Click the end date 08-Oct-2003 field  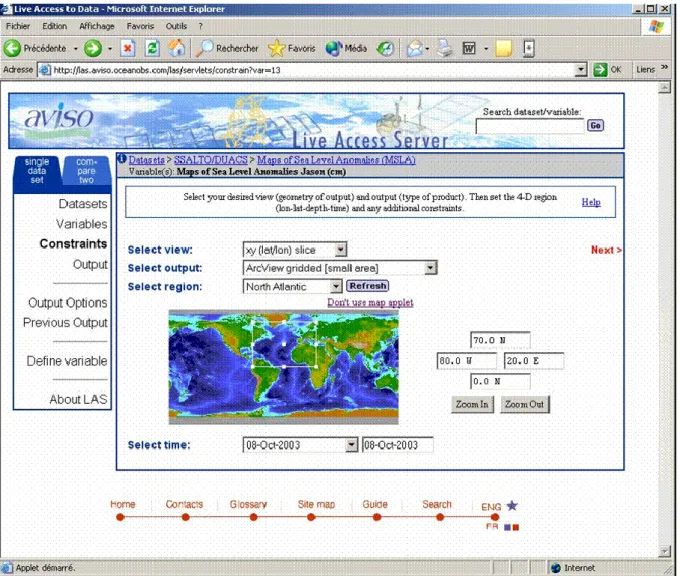397,445
